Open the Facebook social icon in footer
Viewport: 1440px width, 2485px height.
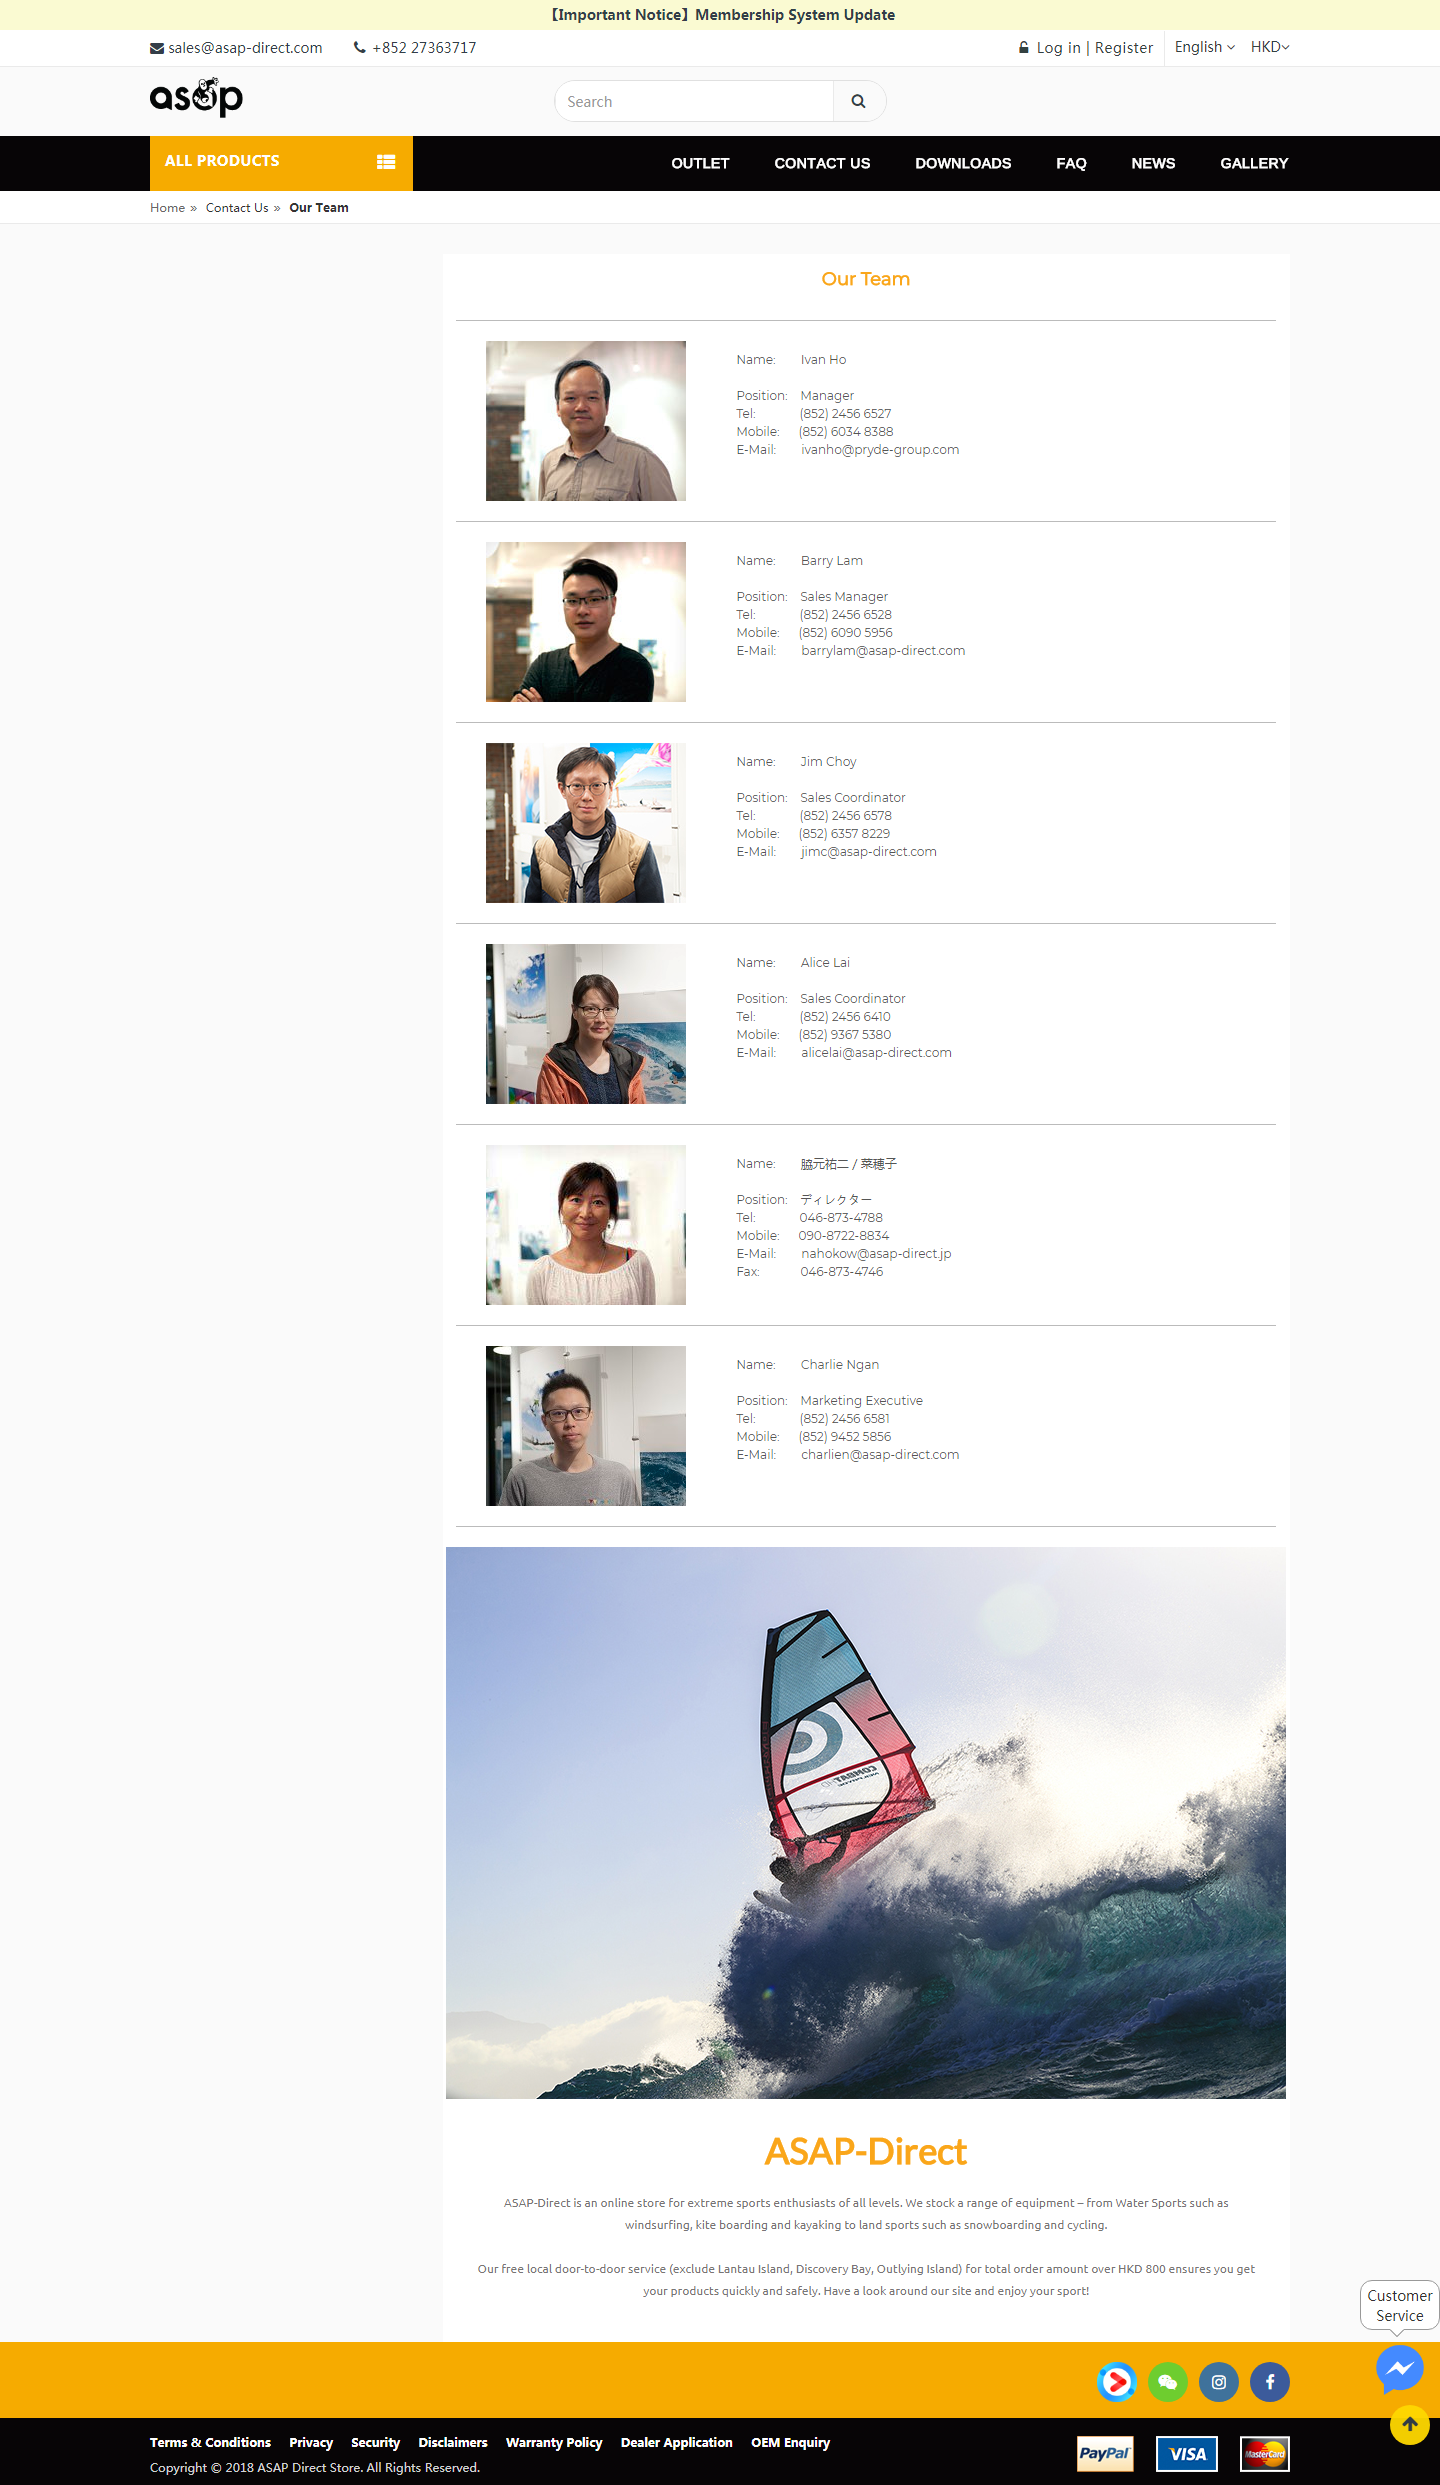coord(1270,2382)
